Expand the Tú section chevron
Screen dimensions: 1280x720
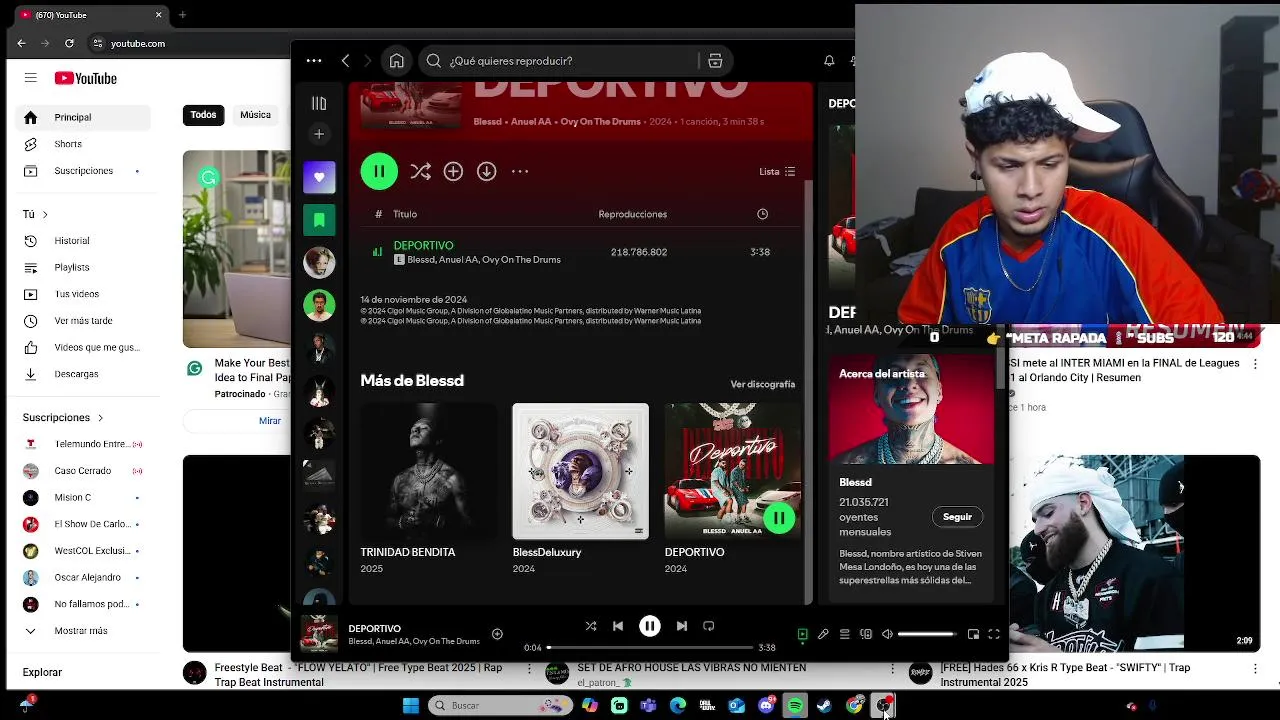click(44, 214)
